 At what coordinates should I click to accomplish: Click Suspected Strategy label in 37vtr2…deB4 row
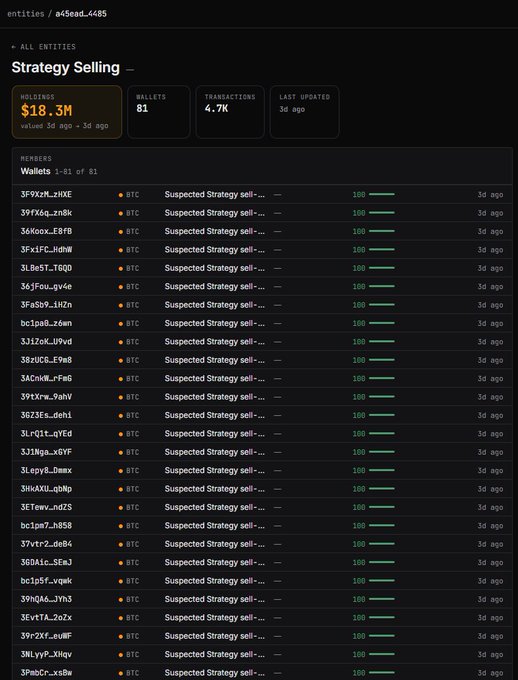pos(214,544)
